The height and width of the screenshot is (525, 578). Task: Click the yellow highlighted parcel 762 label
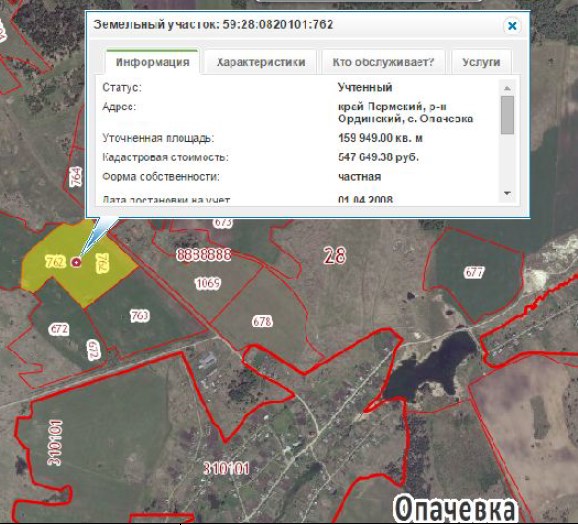tap(56, 262)
